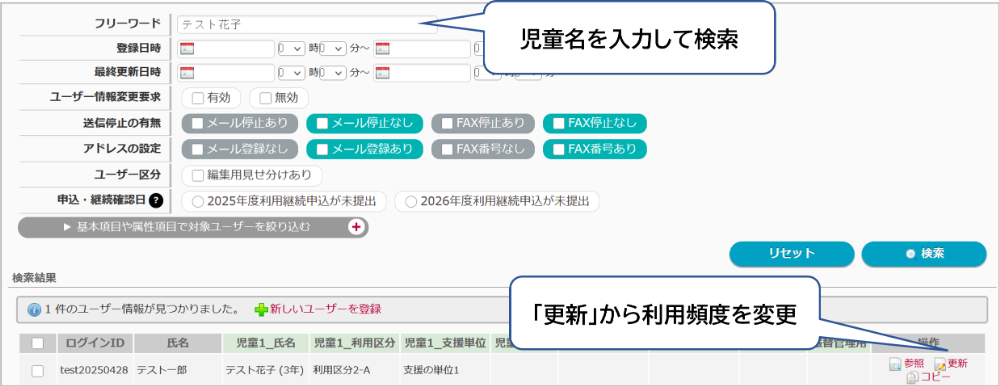Toggle the FAX停止なし checkbox

pos(559,123)
